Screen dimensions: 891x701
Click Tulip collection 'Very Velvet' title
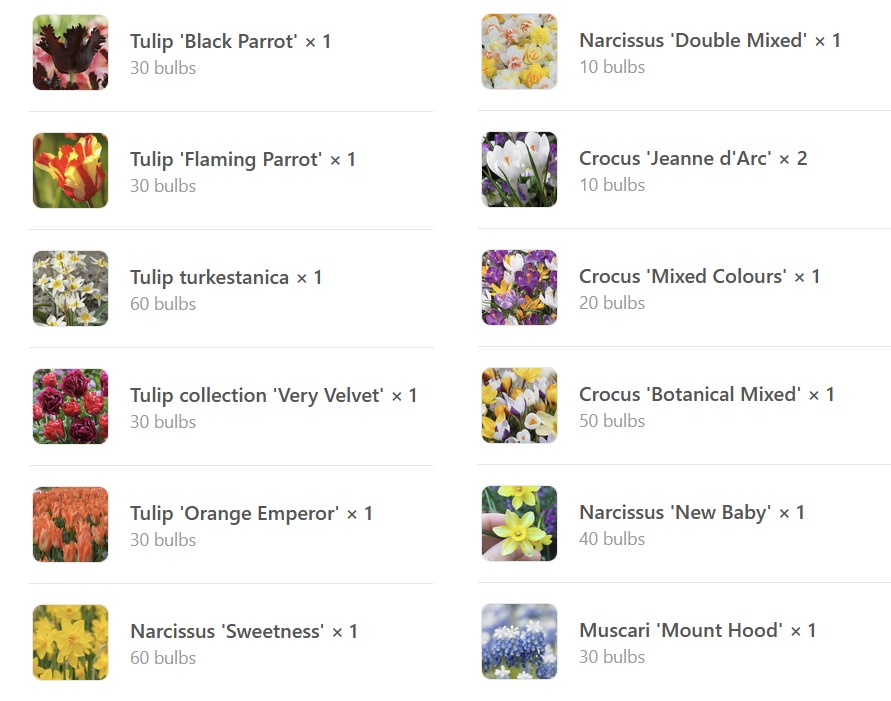pyautogui.click(x=256, y=396)
